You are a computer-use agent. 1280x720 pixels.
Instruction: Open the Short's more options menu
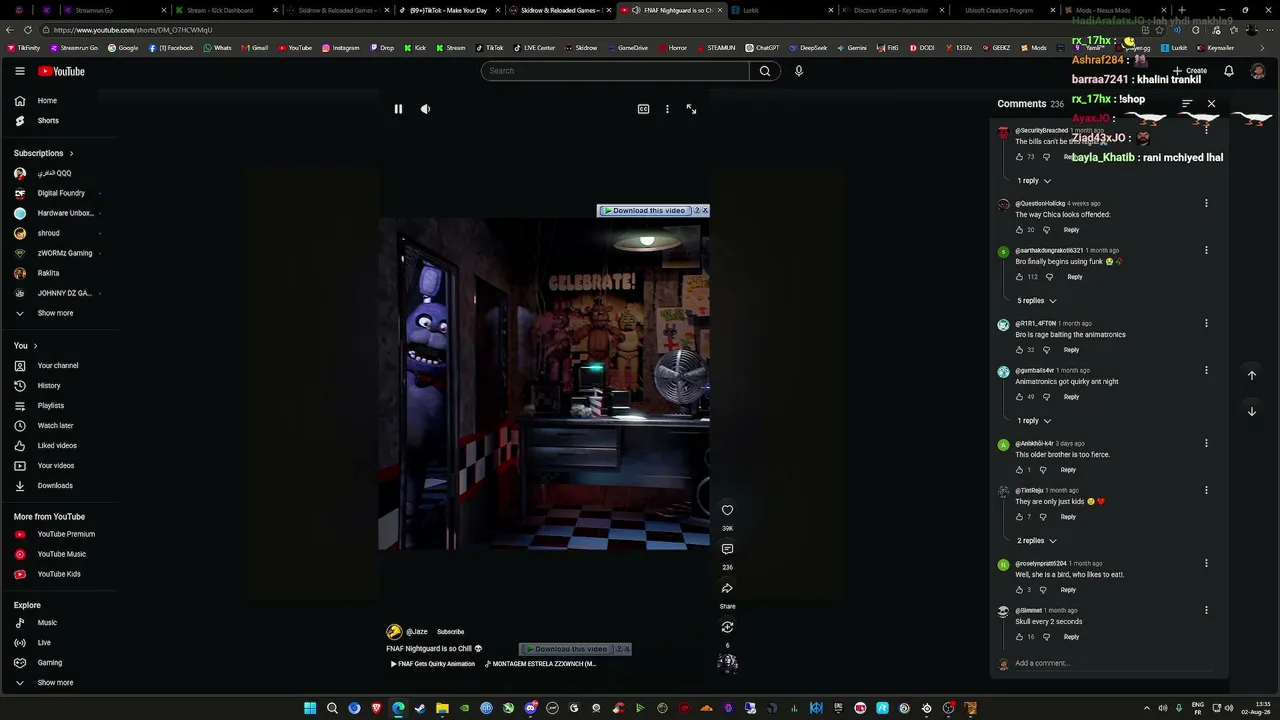coord(667,109)
